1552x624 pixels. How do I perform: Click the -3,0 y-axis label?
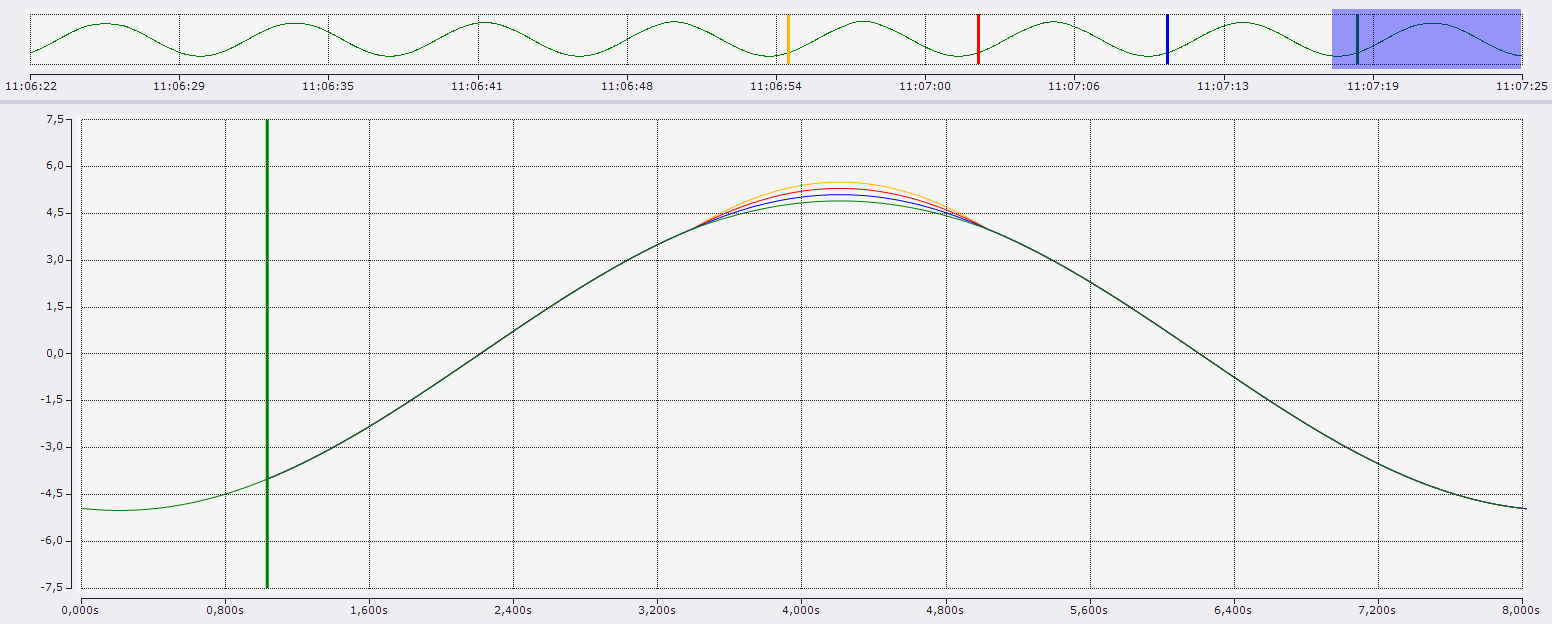54,447
